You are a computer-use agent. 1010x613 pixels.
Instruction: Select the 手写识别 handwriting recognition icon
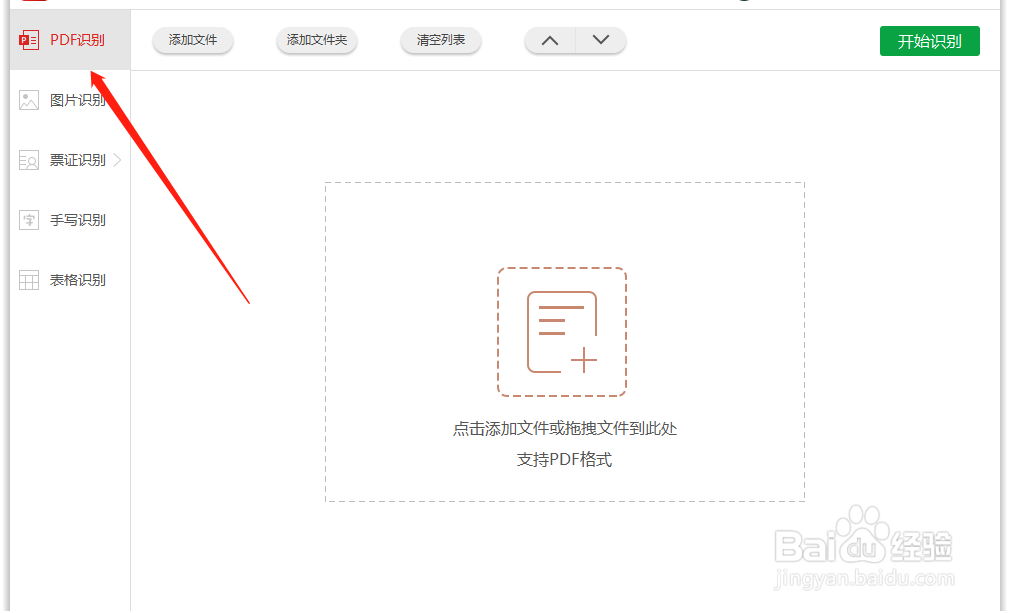[27, 219]
